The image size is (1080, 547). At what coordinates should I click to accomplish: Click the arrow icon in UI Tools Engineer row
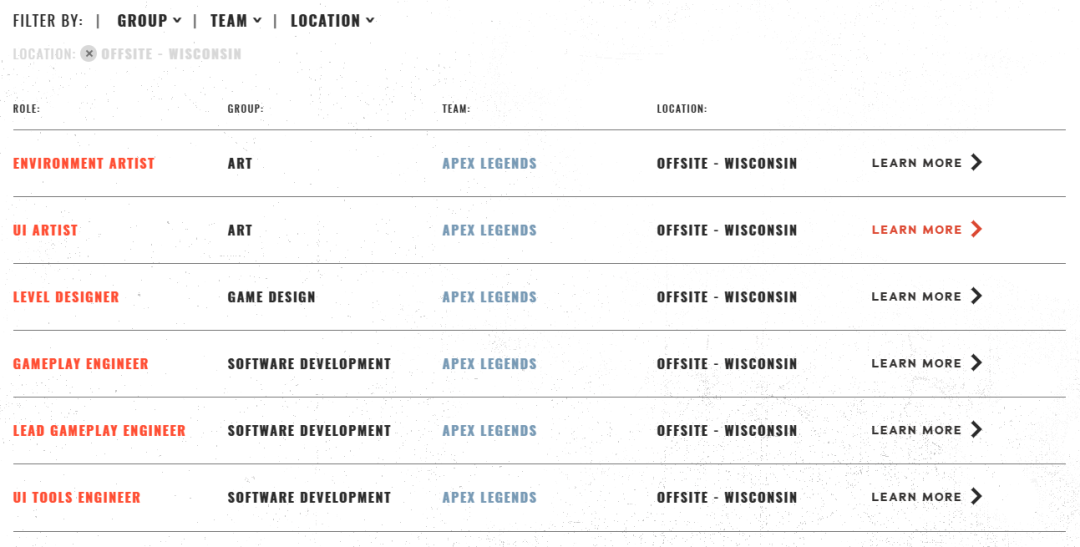976,497
